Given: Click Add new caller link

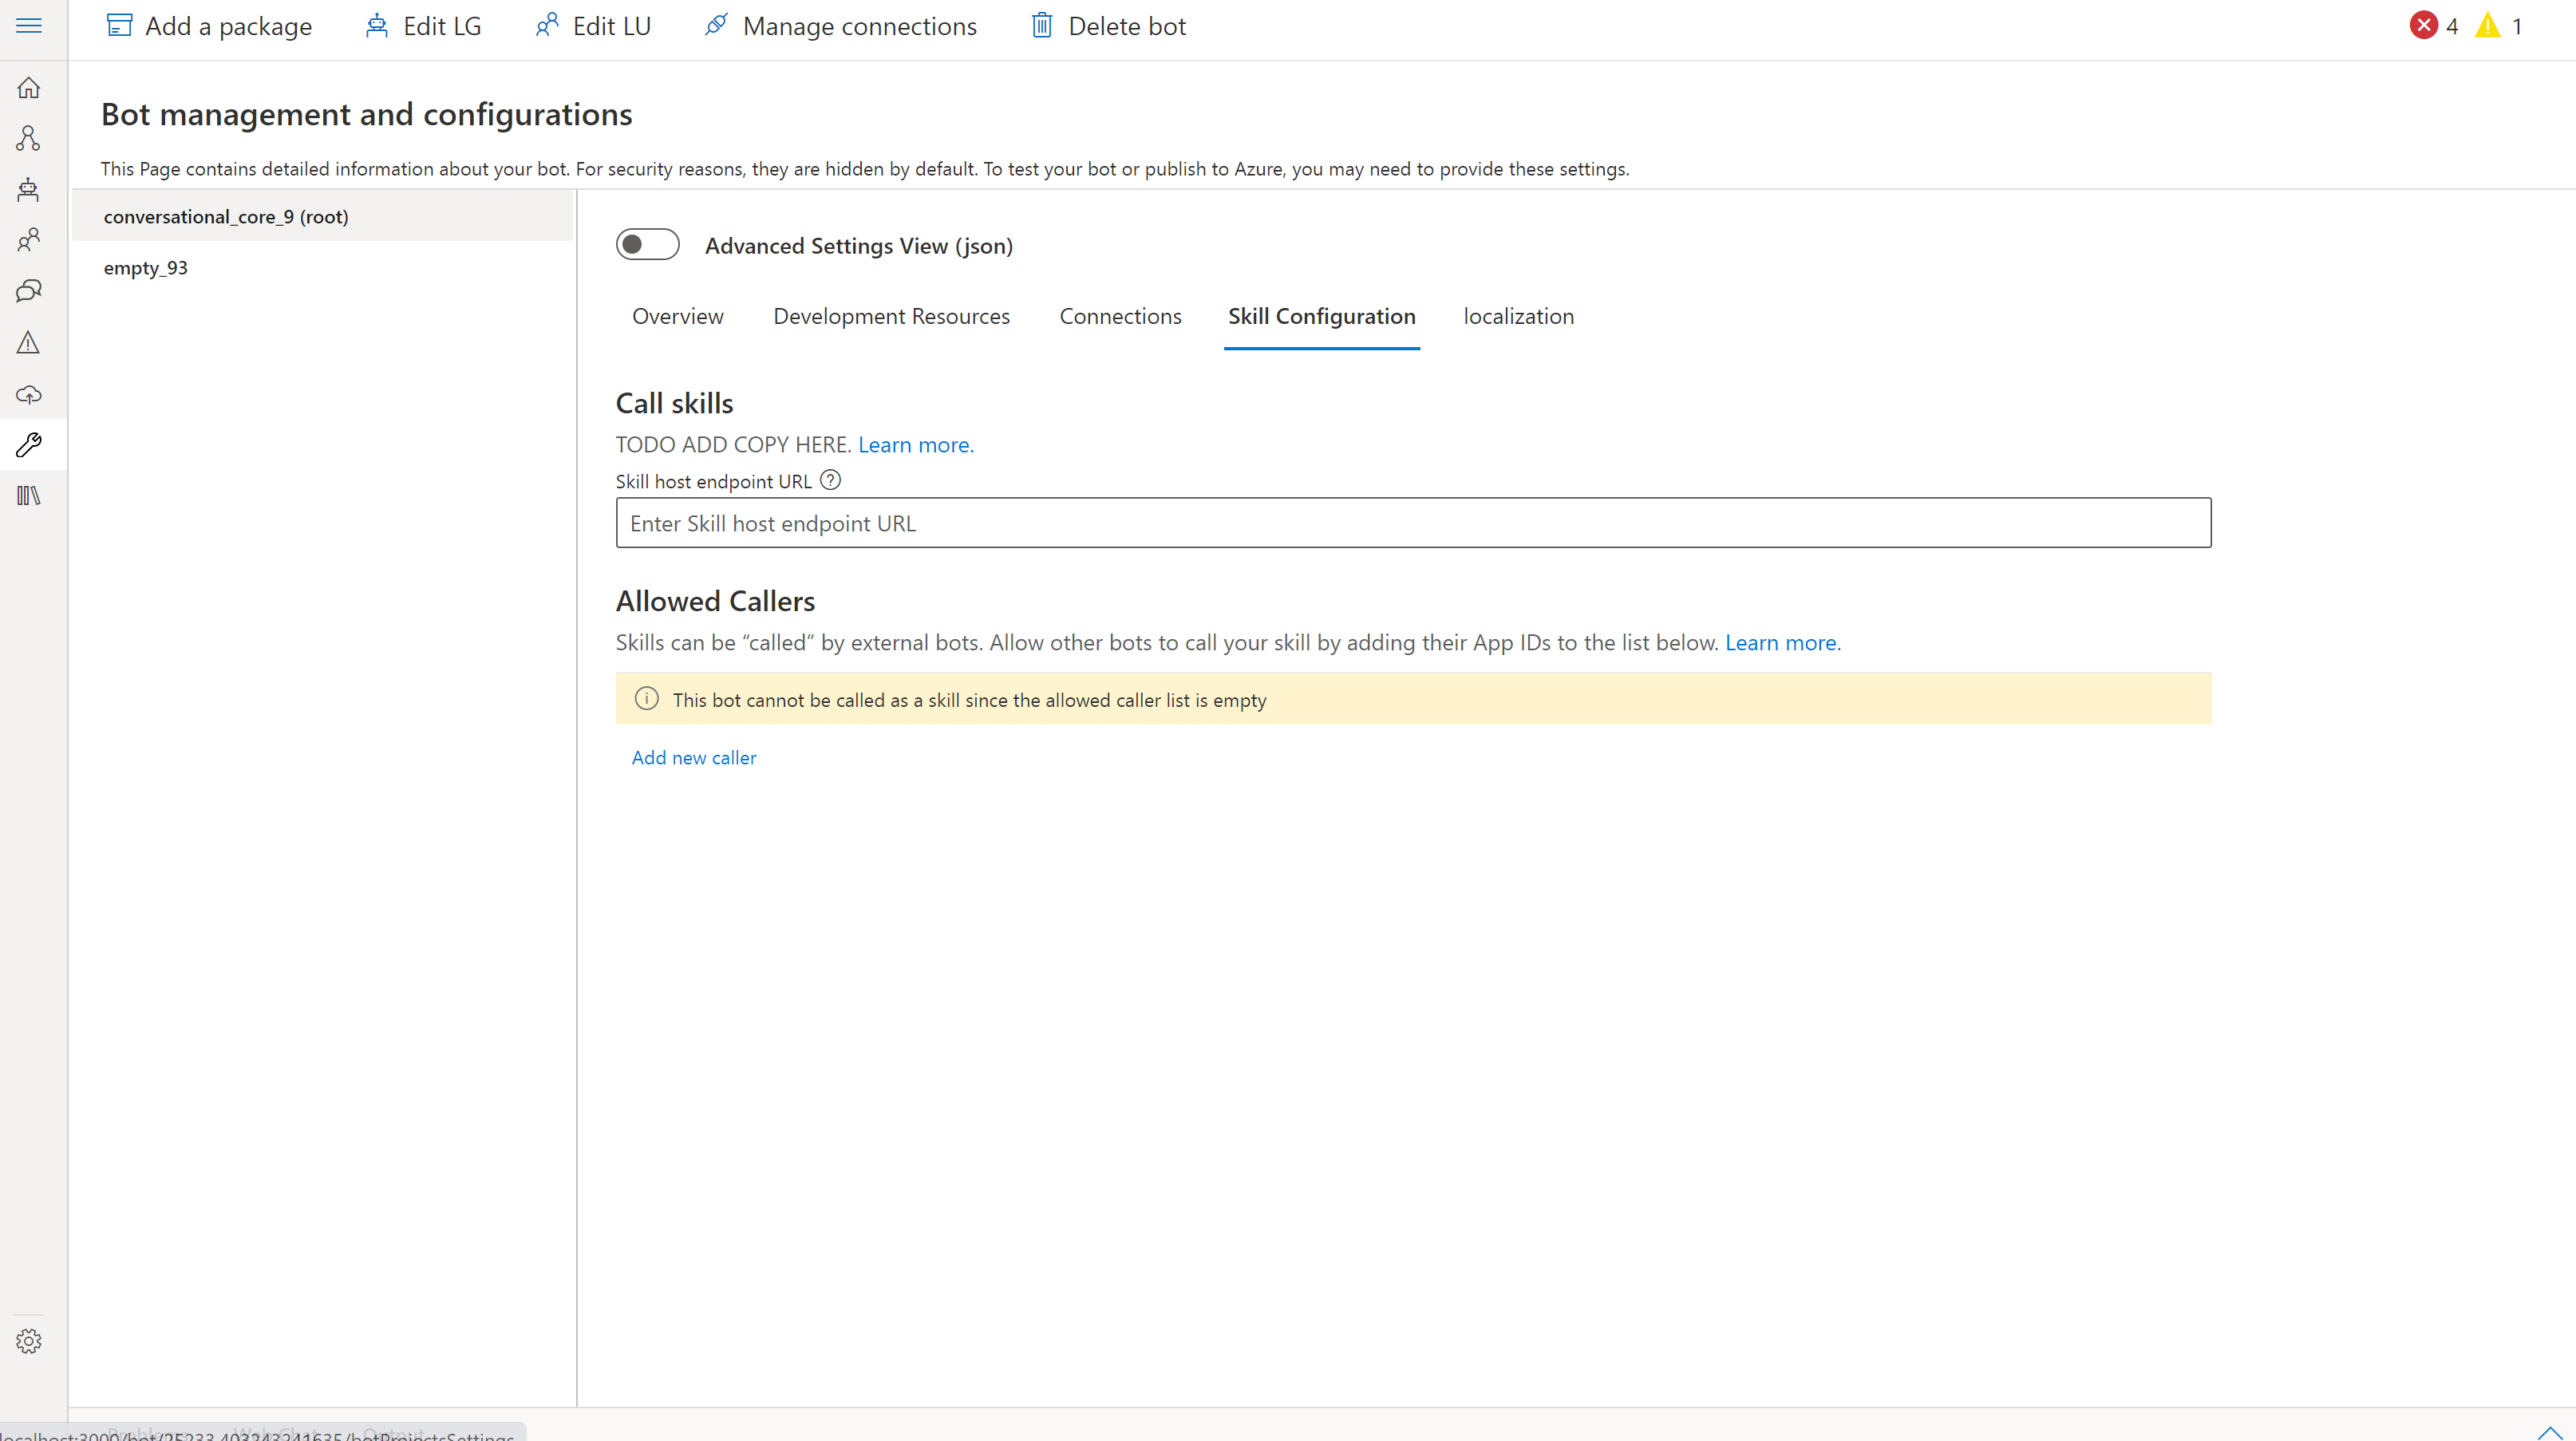Looking at the screenshot, I should tap(694, 758).
